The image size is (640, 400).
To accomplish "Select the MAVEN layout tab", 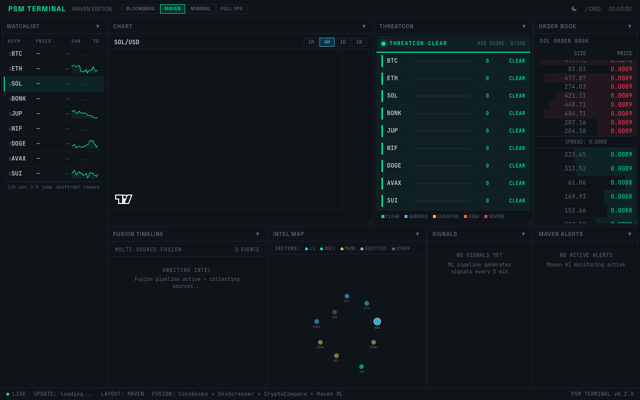I will point(172,9).
